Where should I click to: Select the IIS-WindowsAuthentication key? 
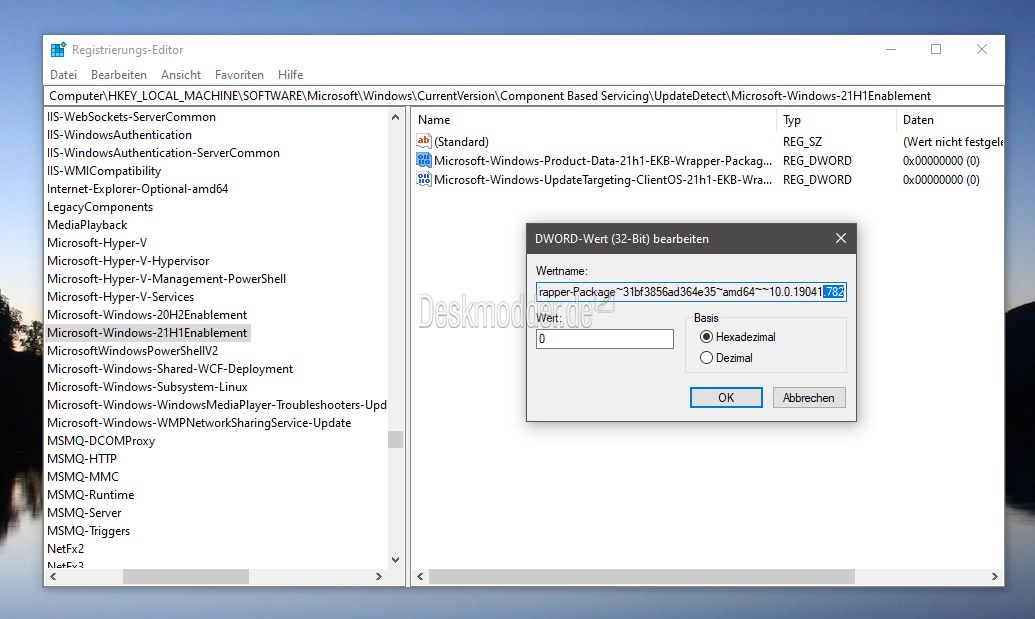point(119,135)
